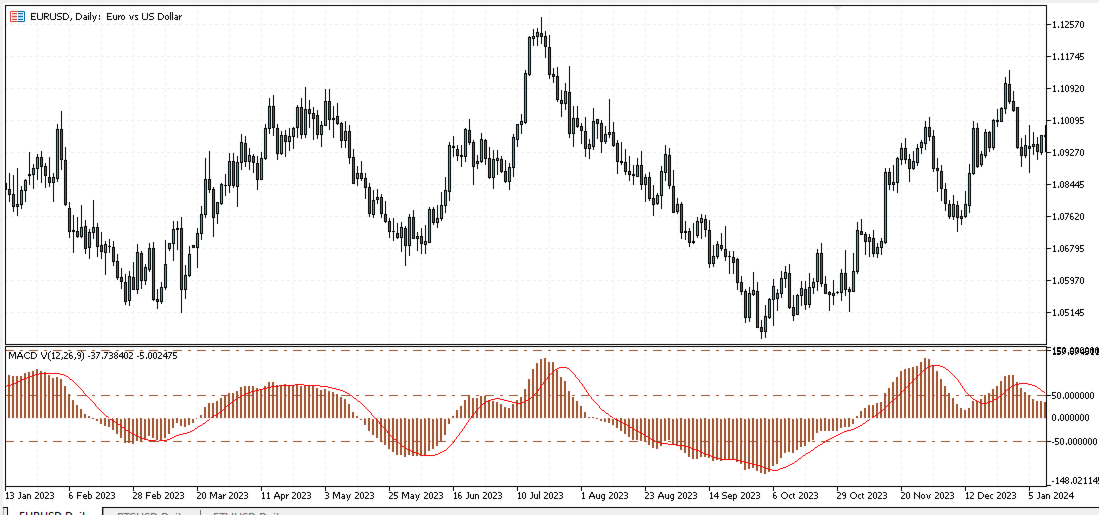Click the 10 Jul 2023 date label

click(x=540, y=495)
